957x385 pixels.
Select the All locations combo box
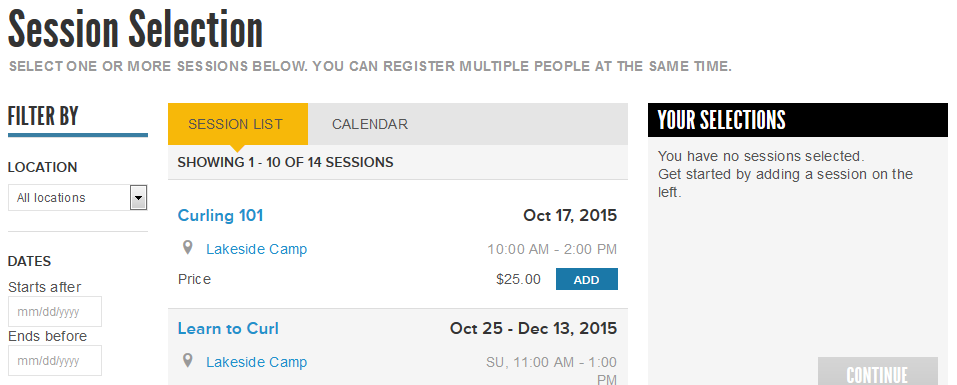78,198
